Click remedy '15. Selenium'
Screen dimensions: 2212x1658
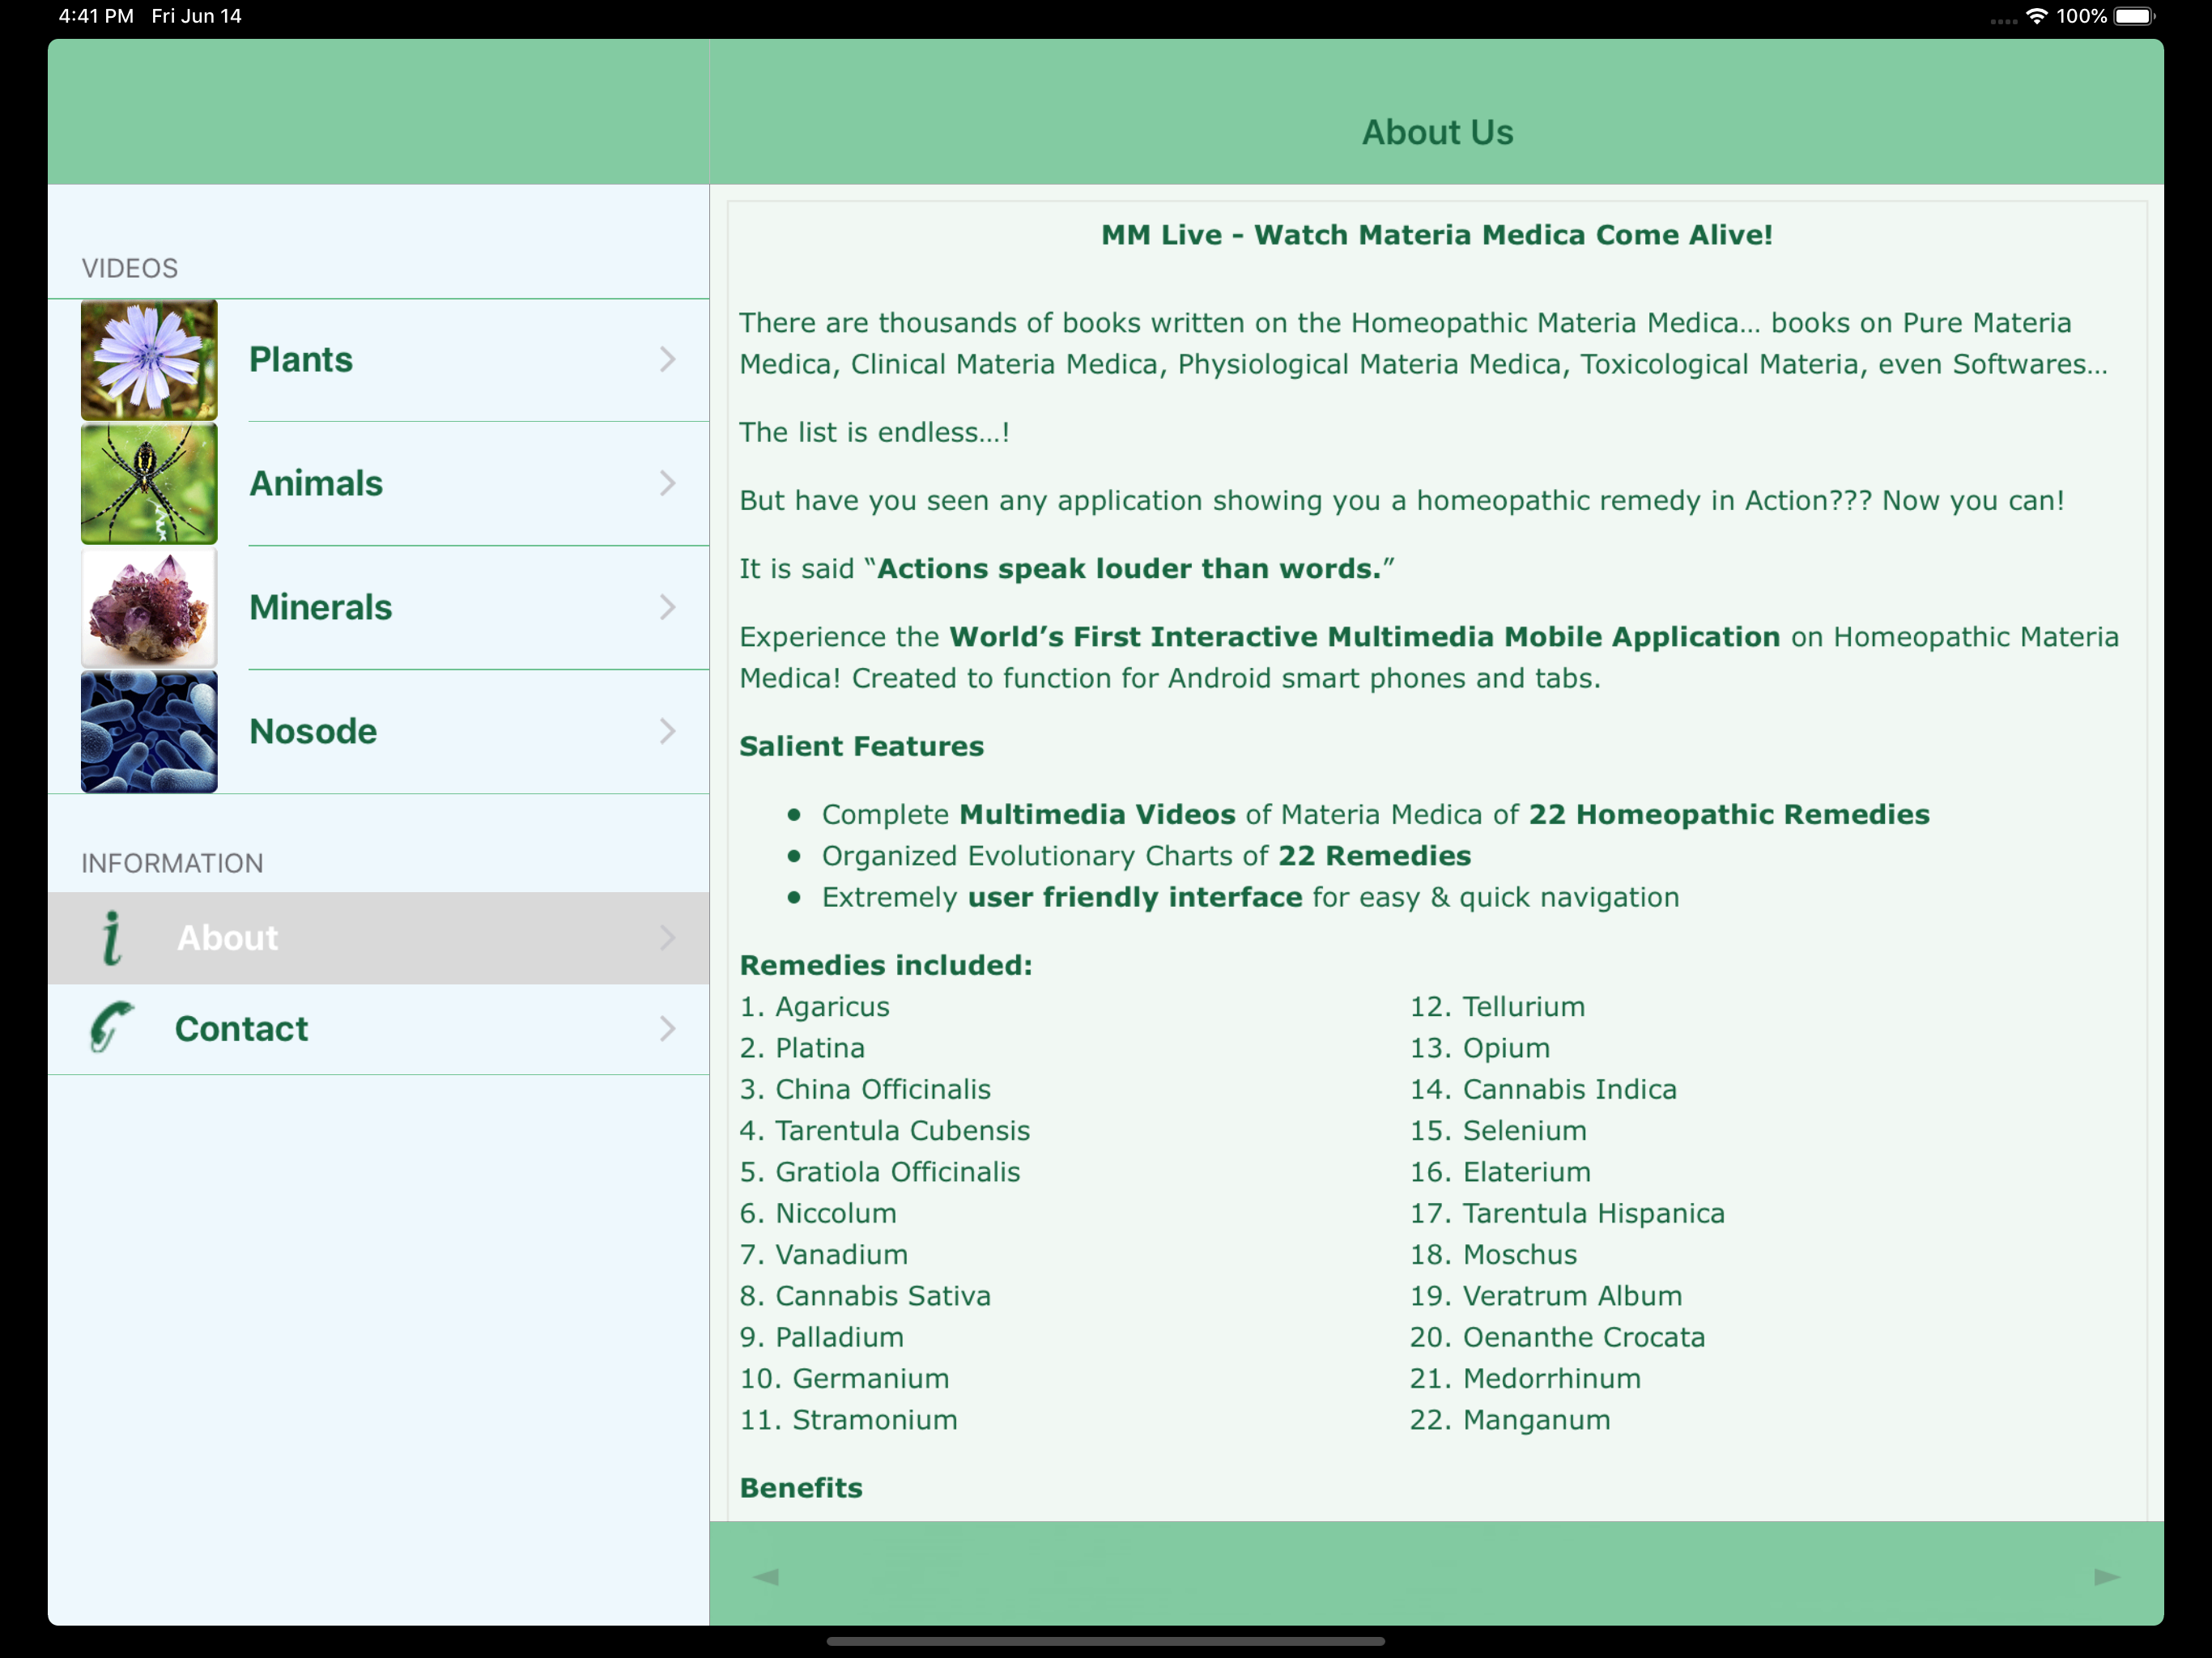coord(1498,1131)
